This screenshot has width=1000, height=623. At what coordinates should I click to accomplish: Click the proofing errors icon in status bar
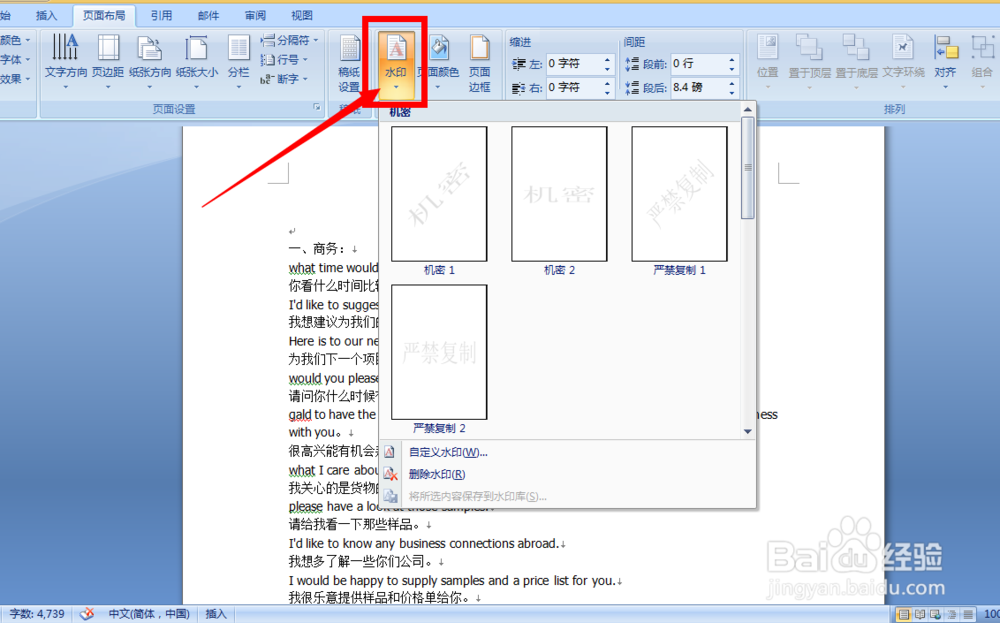click(x=87, y=613)
